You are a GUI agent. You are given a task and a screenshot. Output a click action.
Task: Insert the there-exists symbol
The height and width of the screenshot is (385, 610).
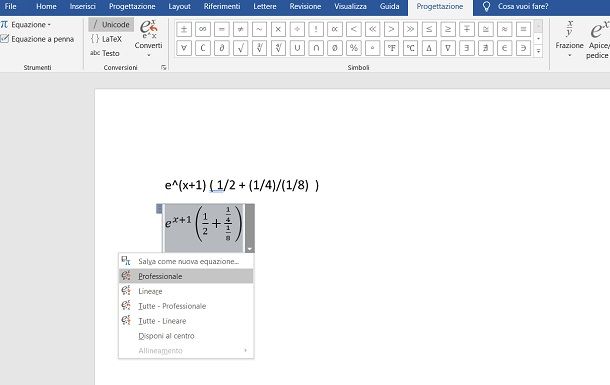click(x=467, y=48)
